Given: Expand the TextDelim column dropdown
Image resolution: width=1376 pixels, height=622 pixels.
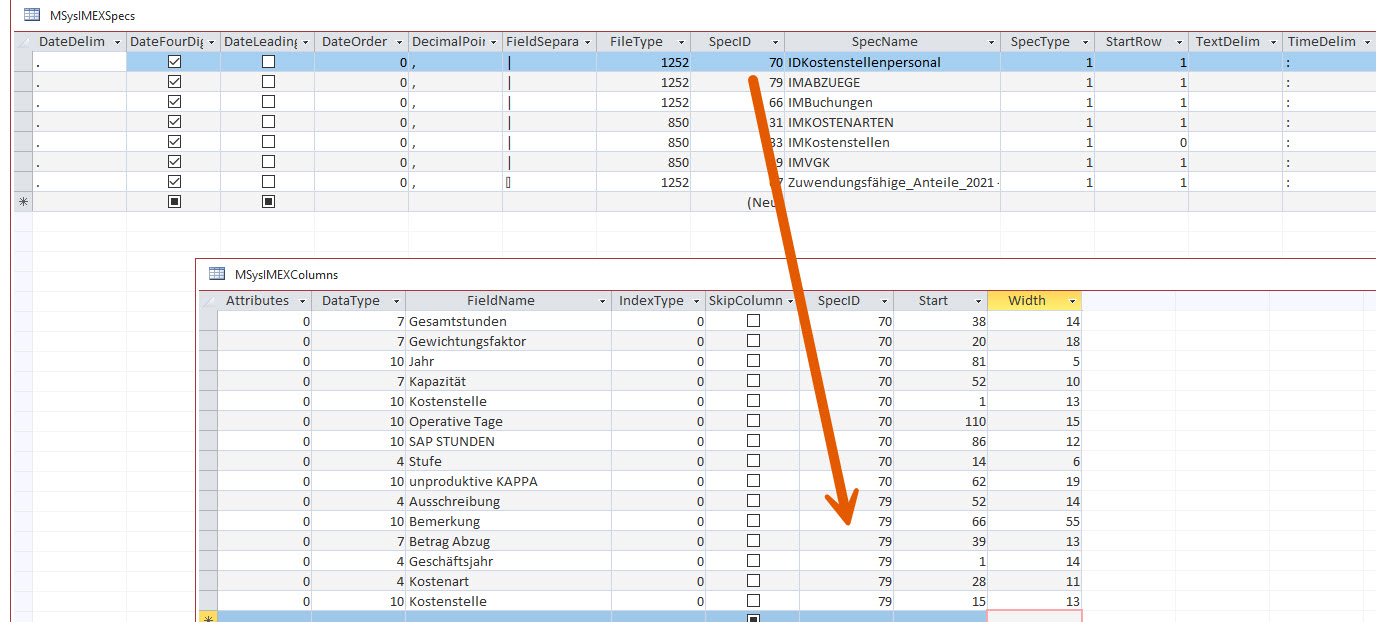Looking at the screenshot, I should tap(1273, 42).
